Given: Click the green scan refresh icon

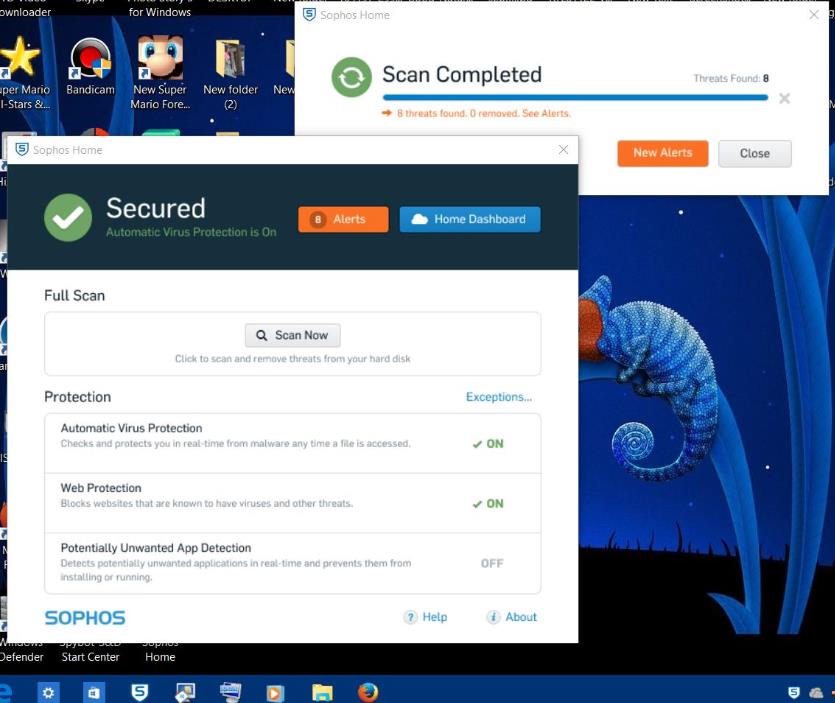Looking at the screenshot, I should click(x=351, y=77).
